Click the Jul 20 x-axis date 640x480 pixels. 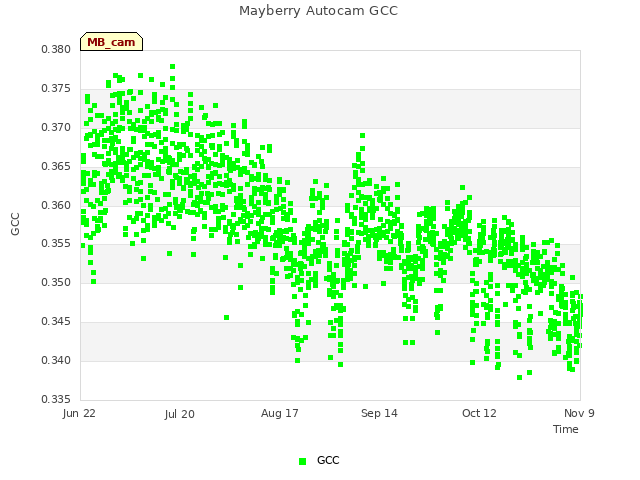(x=180, y=414)
